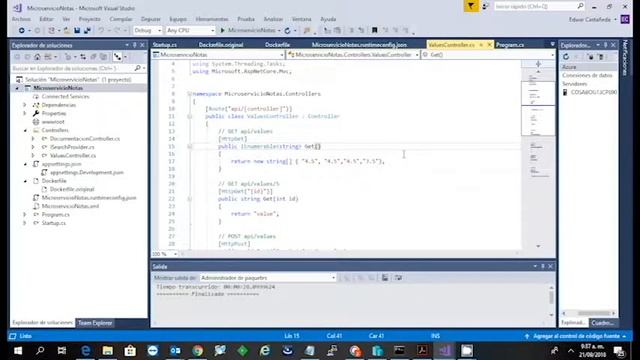The height and width of the screenshot is (360, 640).
Task: Select MicroservicioNotas.xml in the tree
Action: 70,206
